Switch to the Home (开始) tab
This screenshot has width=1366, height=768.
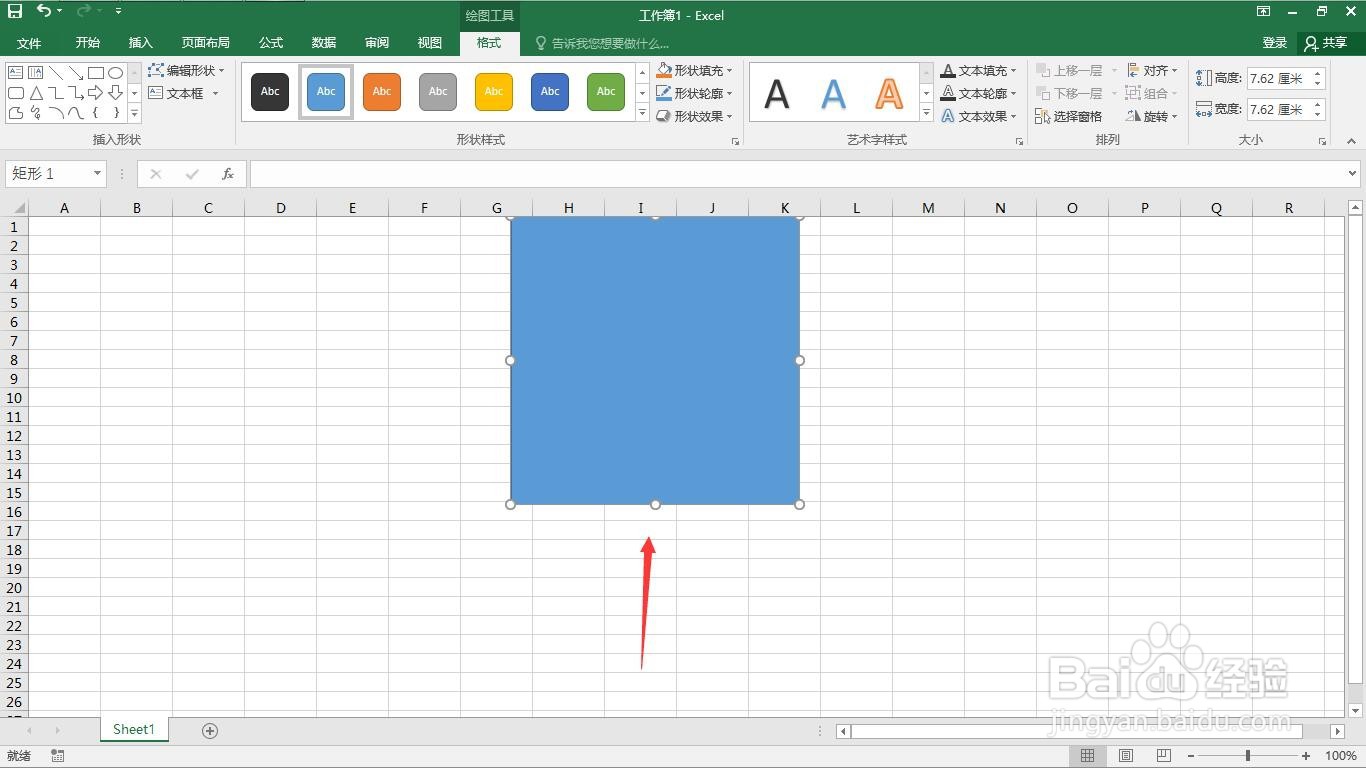coord(88,43)
